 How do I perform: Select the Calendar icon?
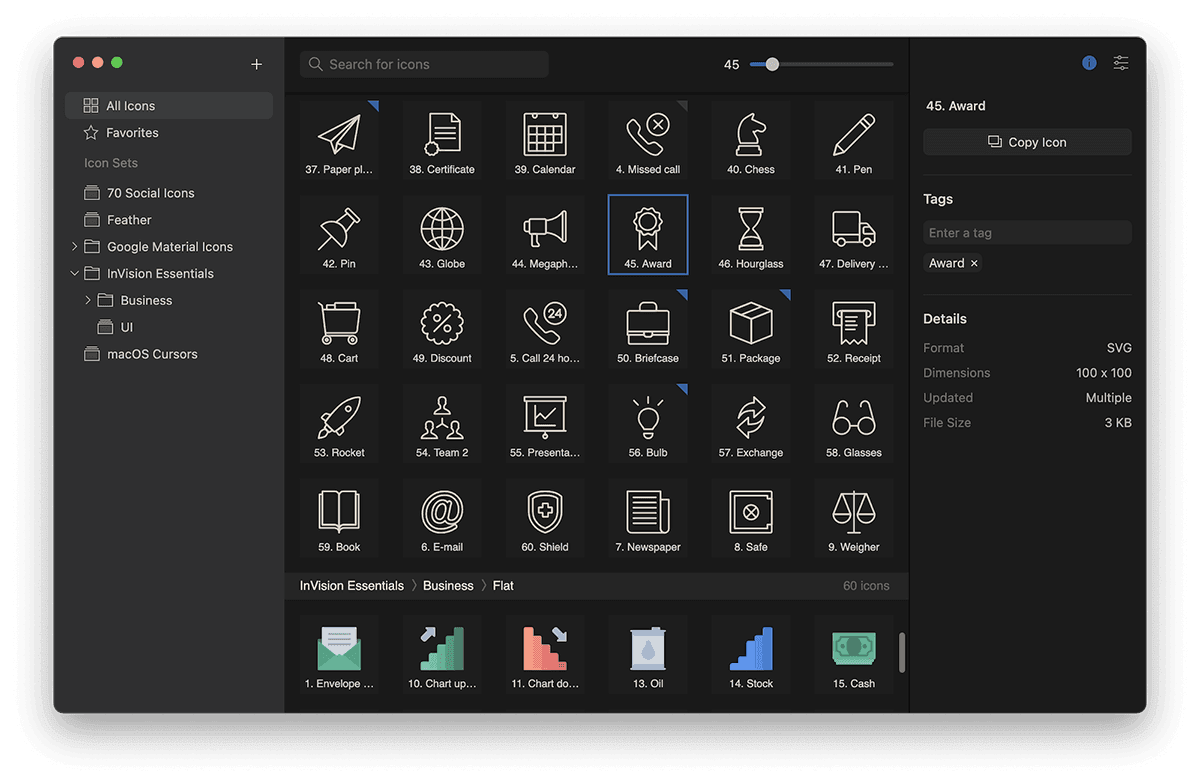pyautogui.click(x=545, y=140)
